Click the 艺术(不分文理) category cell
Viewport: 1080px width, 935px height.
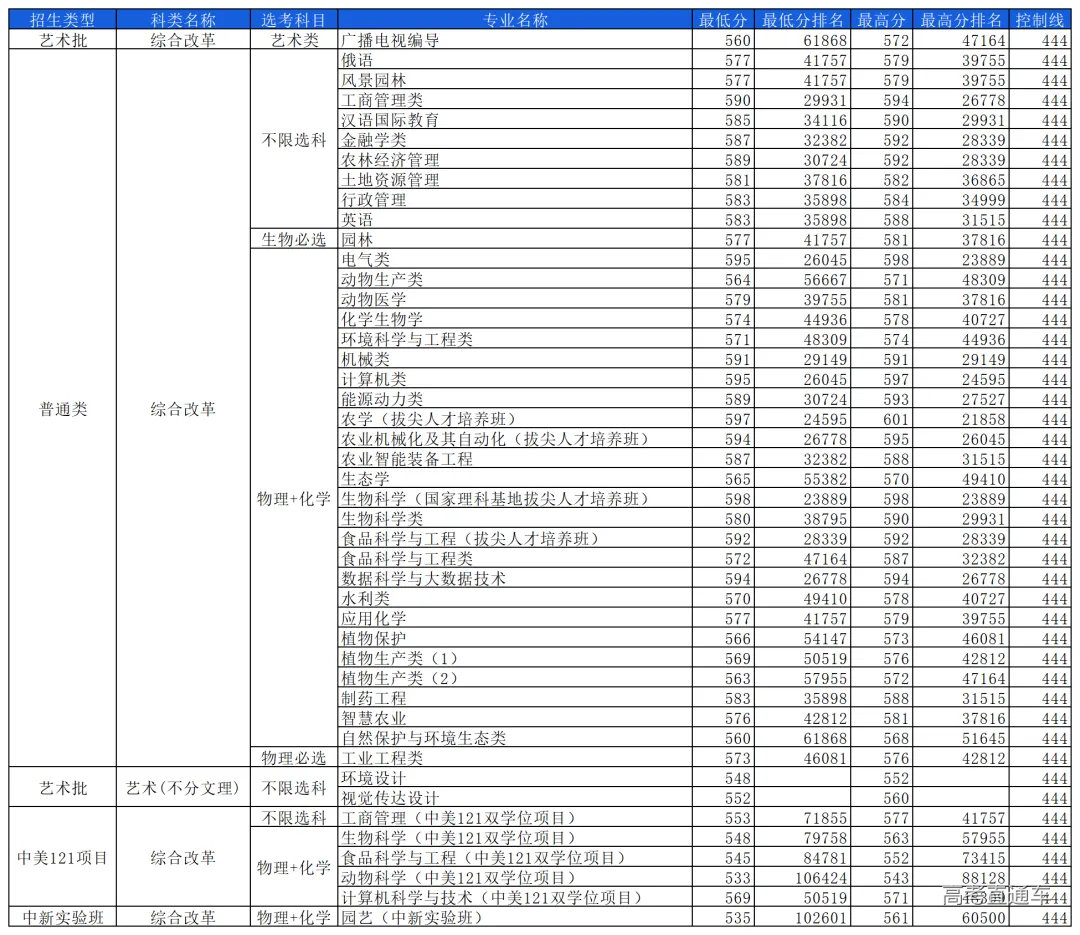[x=183, y=788]
